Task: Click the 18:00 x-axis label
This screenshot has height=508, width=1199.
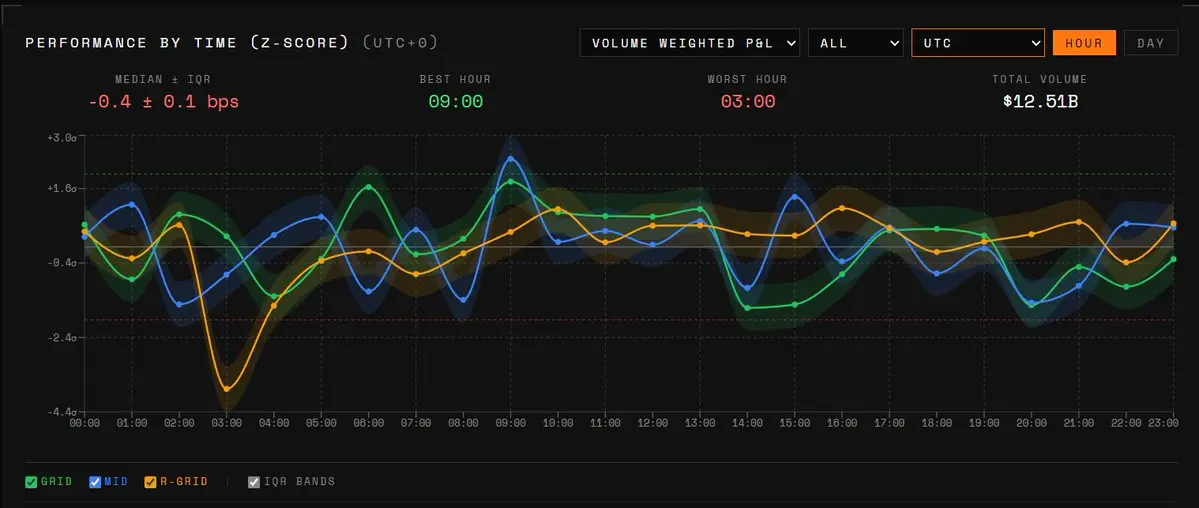Action: (937, 423)
